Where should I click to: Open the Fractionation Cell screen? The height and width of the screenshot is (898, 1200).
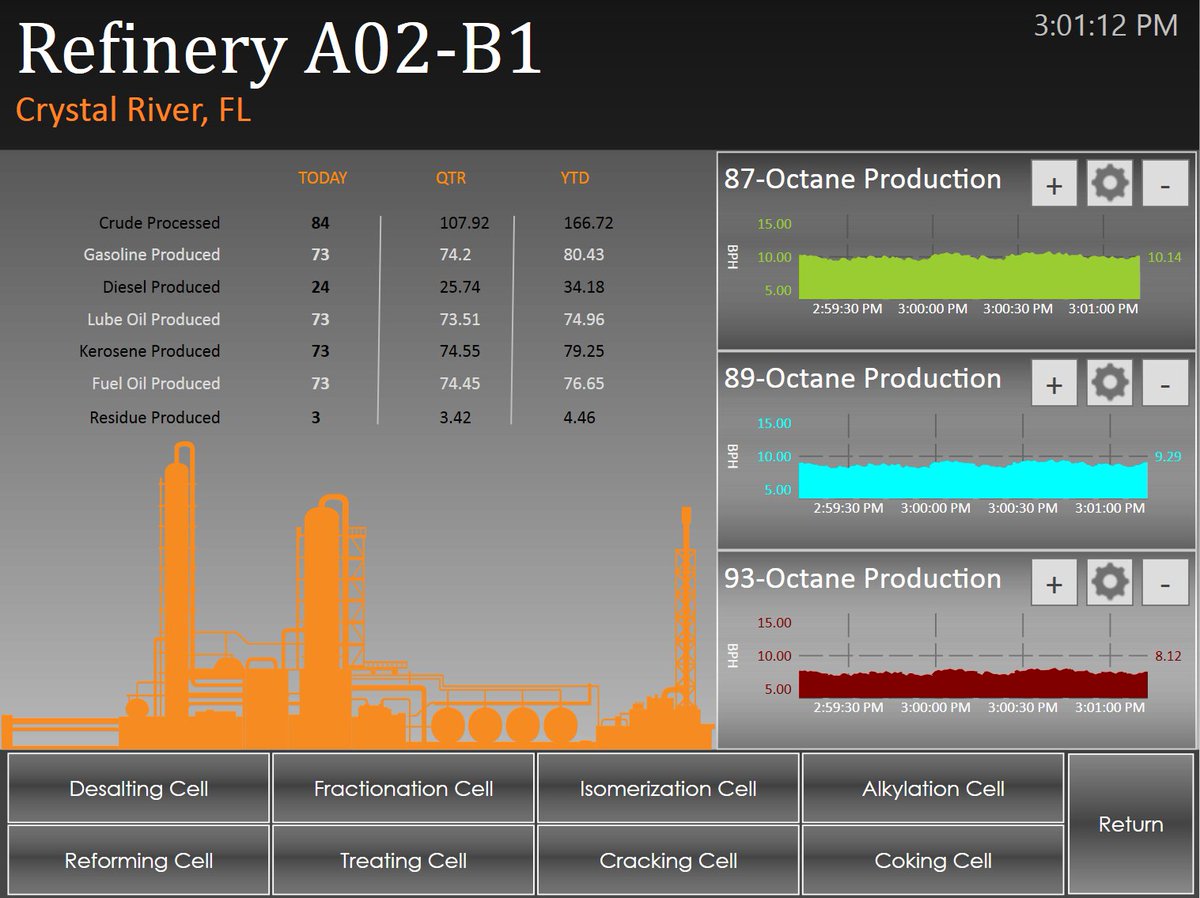pos(404,788)
